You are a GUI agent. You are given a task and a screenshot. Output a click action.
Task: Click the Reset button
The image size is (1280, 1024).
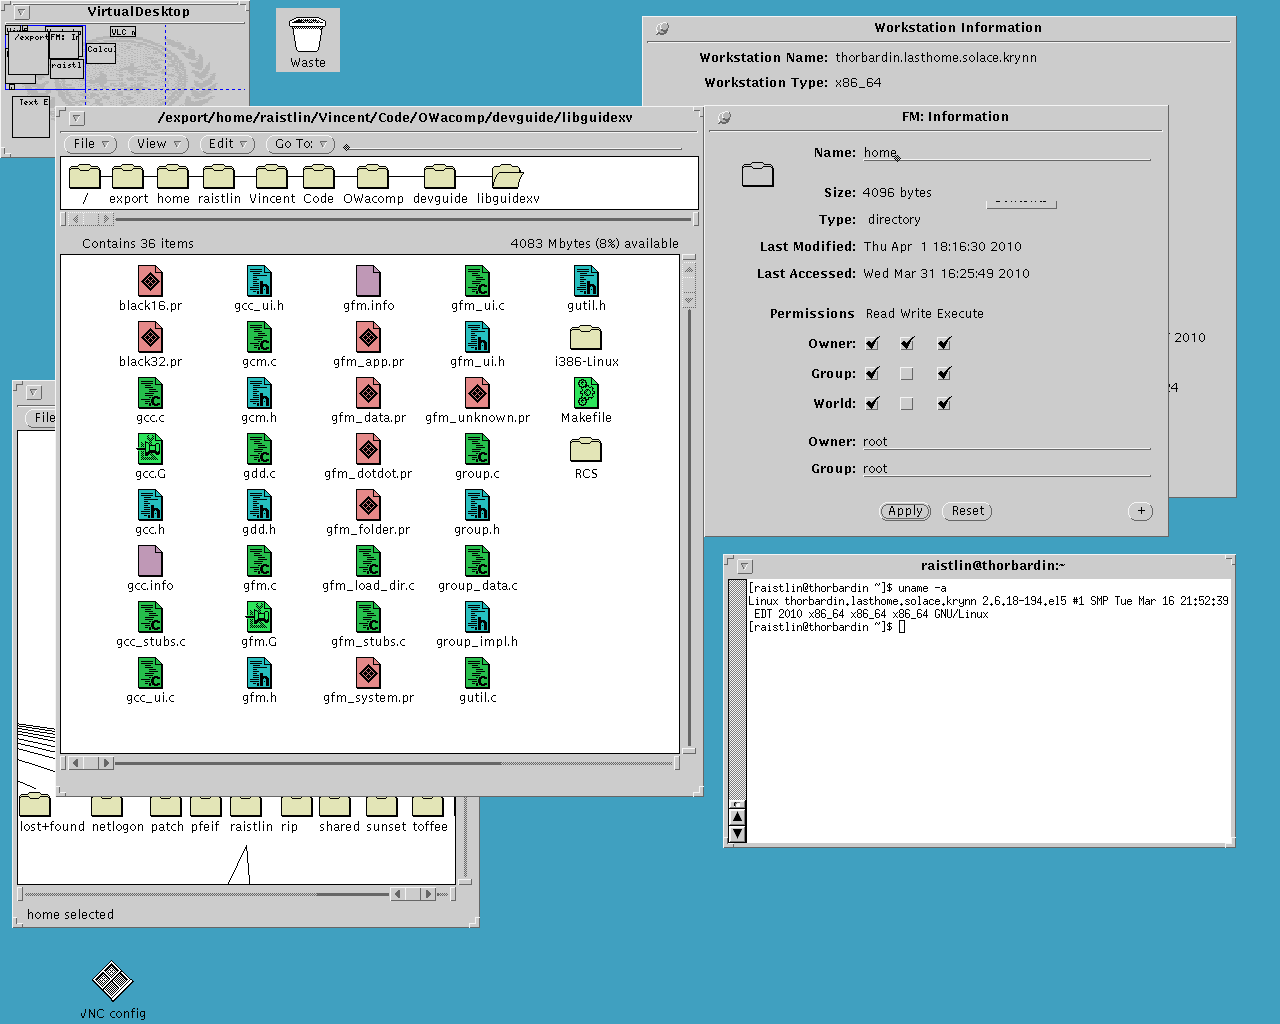pyautogui.click(x=967, y=511)
